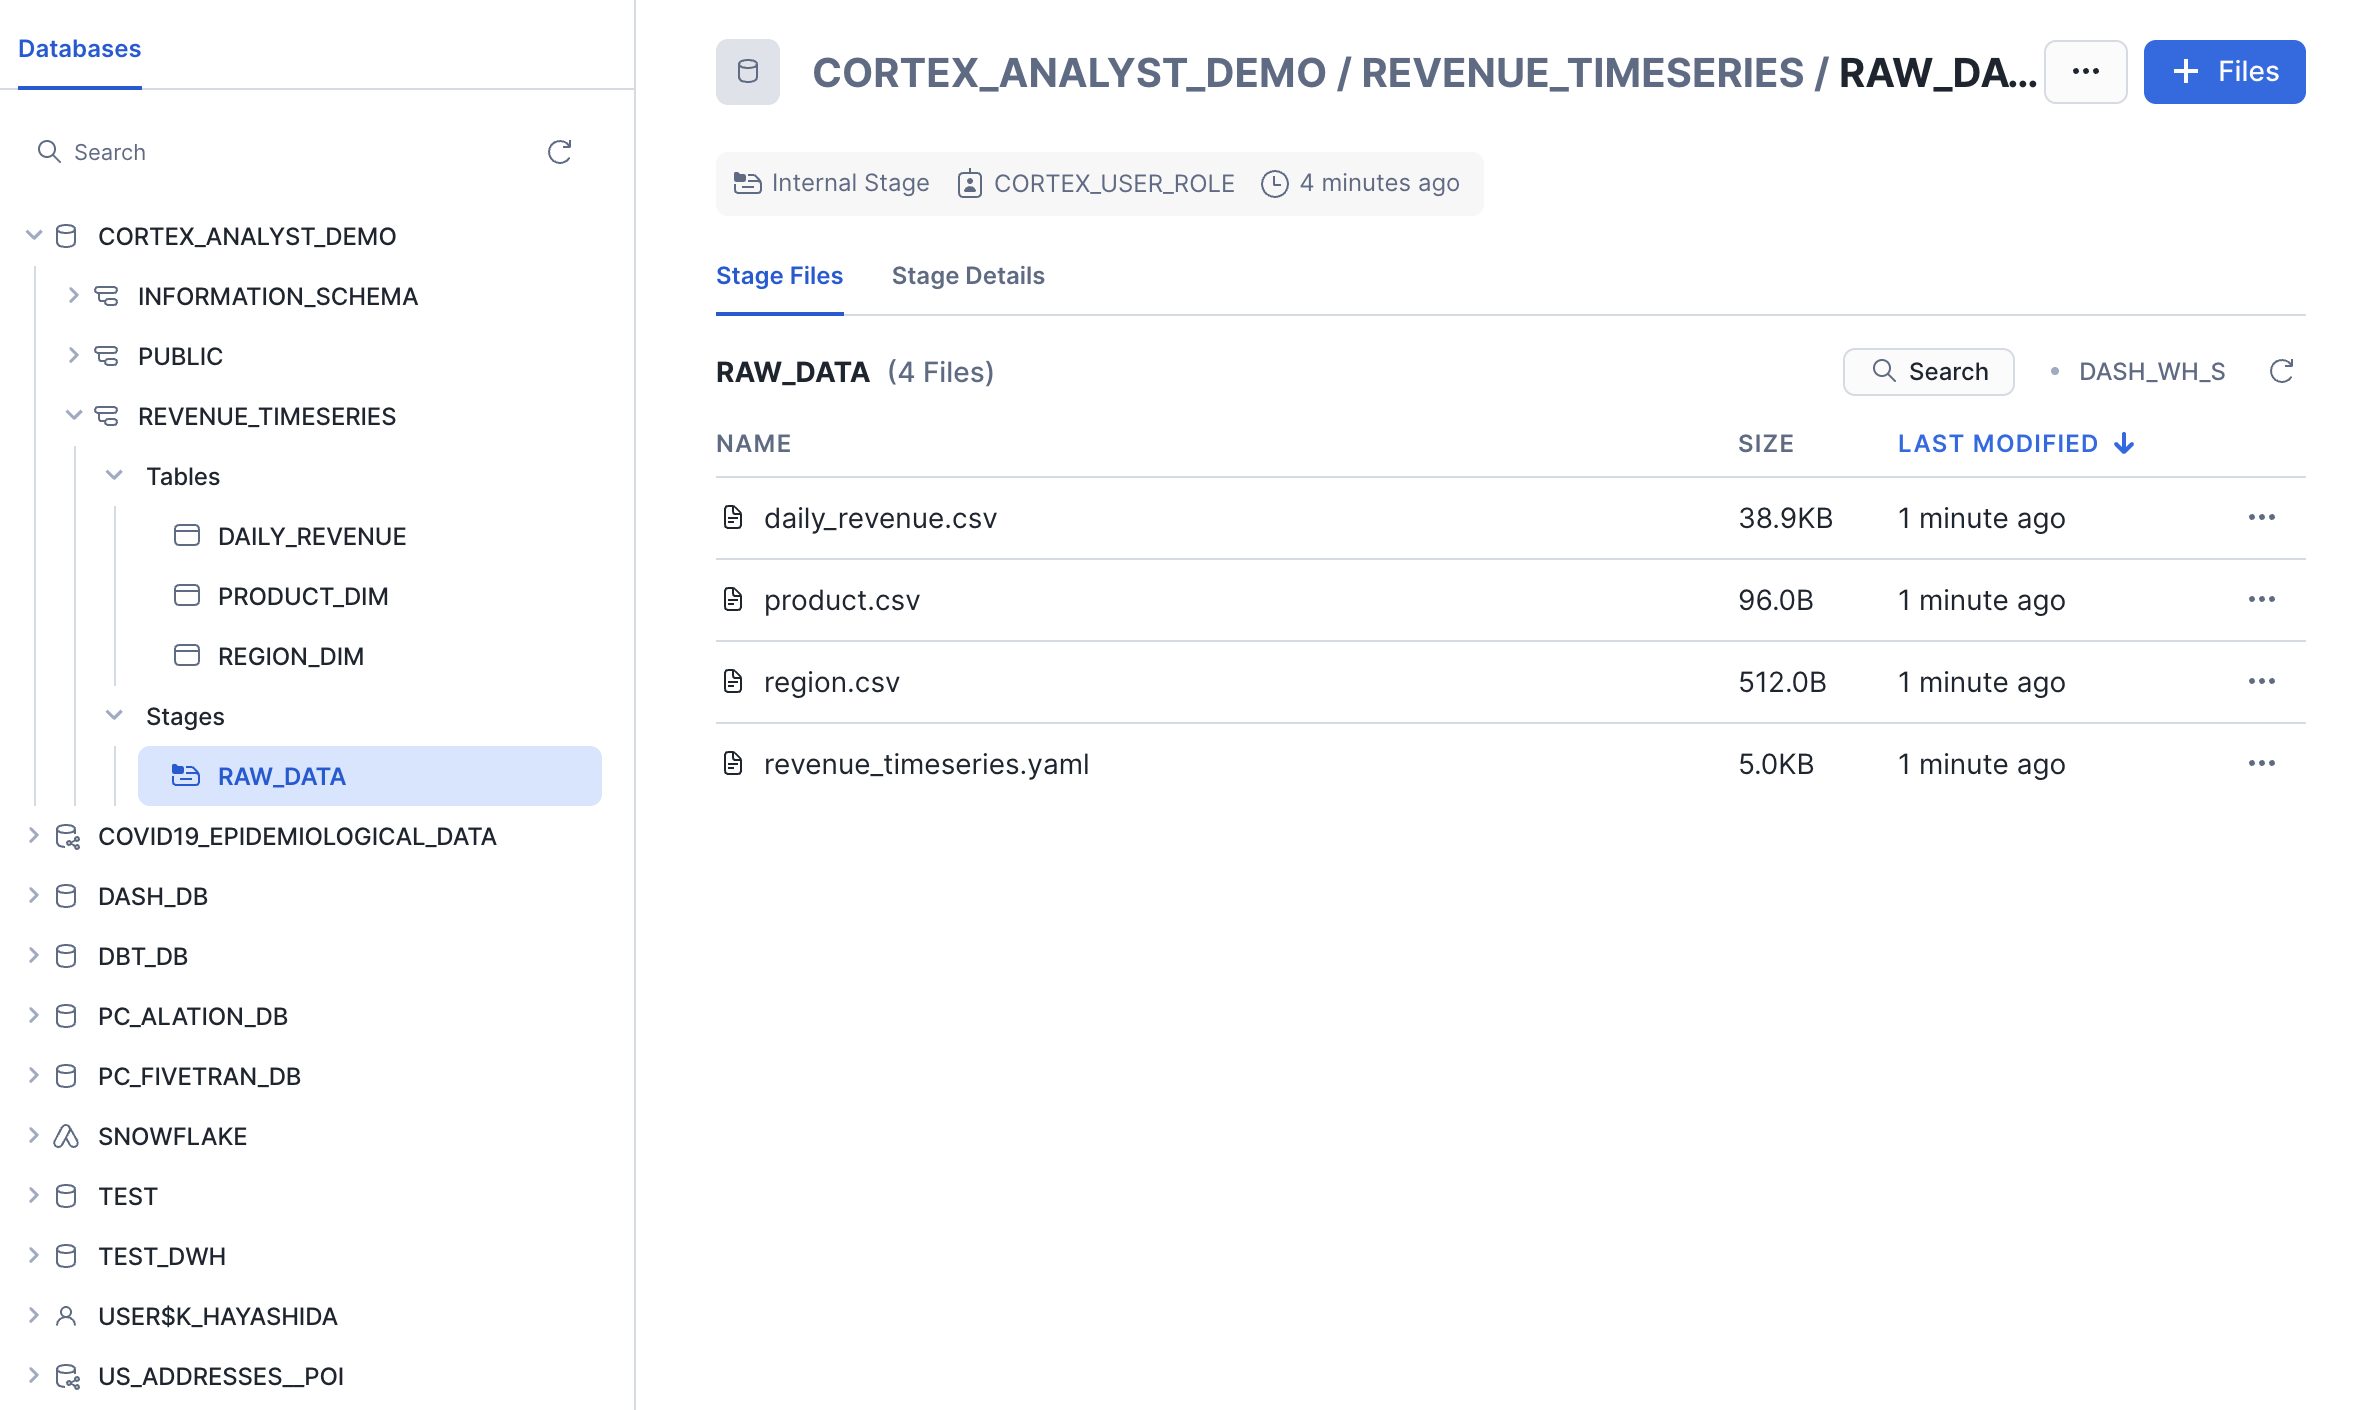Click the sidebar Search input field
This screenshot has height=1410, width=2354.
point(290,152)
